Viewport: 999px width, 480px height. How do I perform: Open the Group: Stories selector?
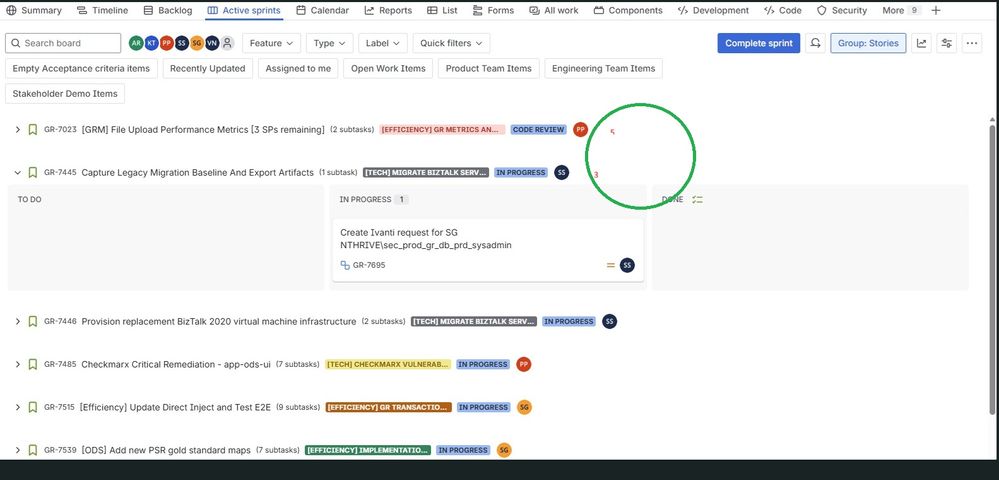coord(868,43)
